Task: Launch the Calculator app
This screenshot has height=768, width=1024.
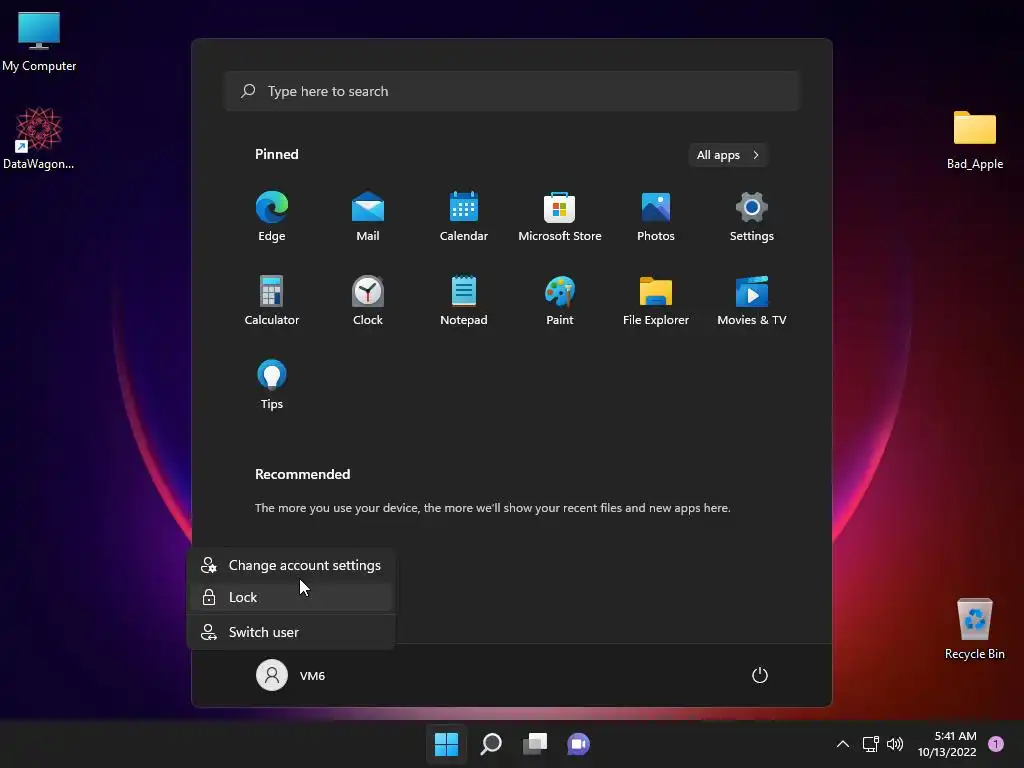Action: 272,300
